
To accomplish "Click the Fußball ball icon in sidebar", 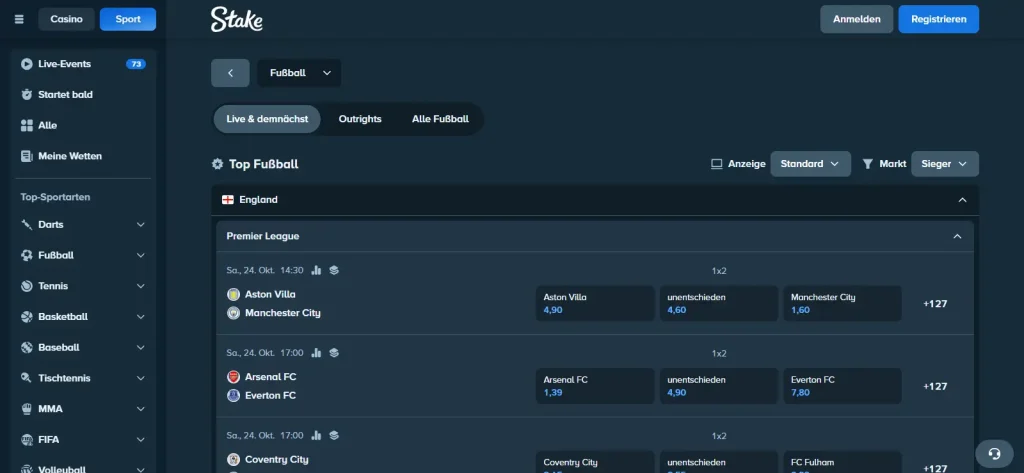I will (27, 255).
